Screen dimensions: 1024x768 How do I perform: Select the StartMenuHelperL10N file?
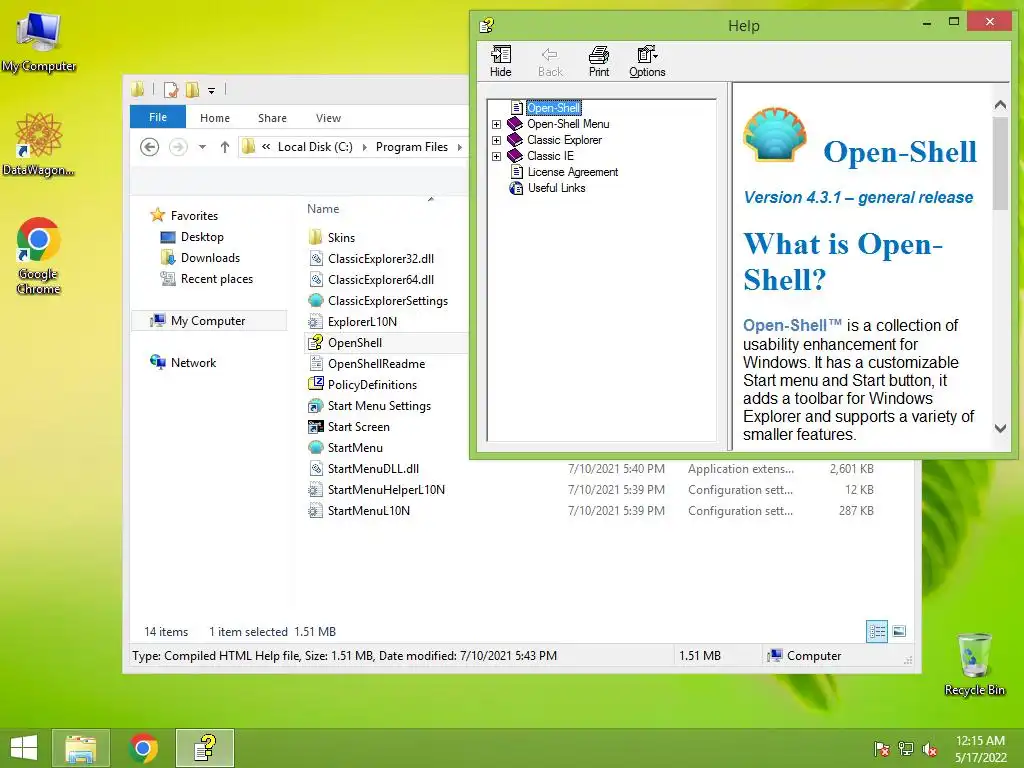point(386,490)
